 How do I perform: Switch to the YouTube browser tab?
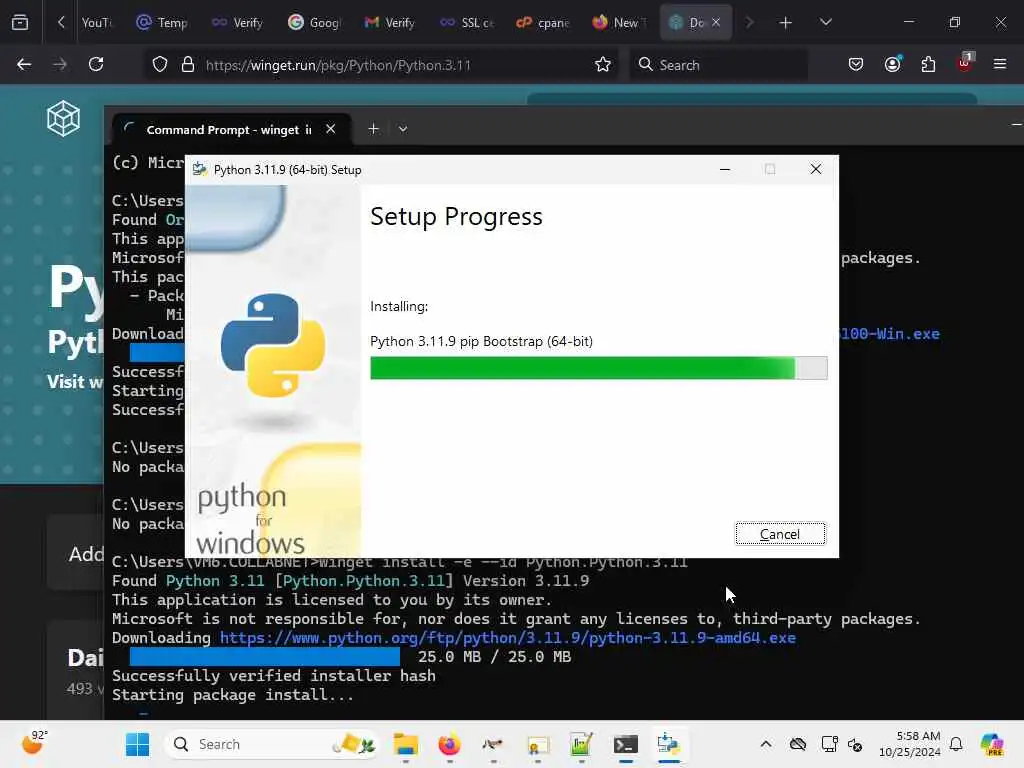pos(96,22)
